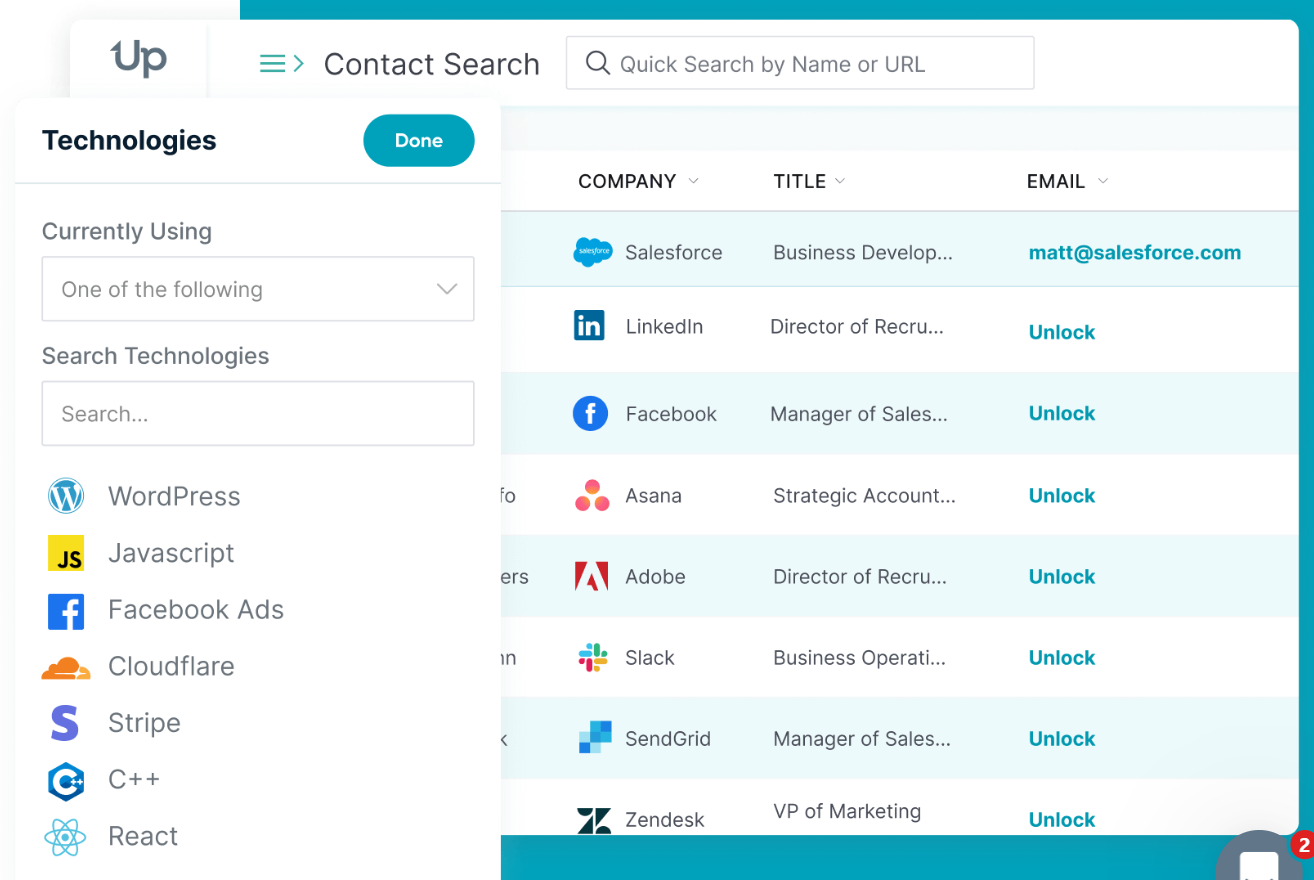Sort by the TITLE column arrow

pyautogui.click(x=840, y=181)
